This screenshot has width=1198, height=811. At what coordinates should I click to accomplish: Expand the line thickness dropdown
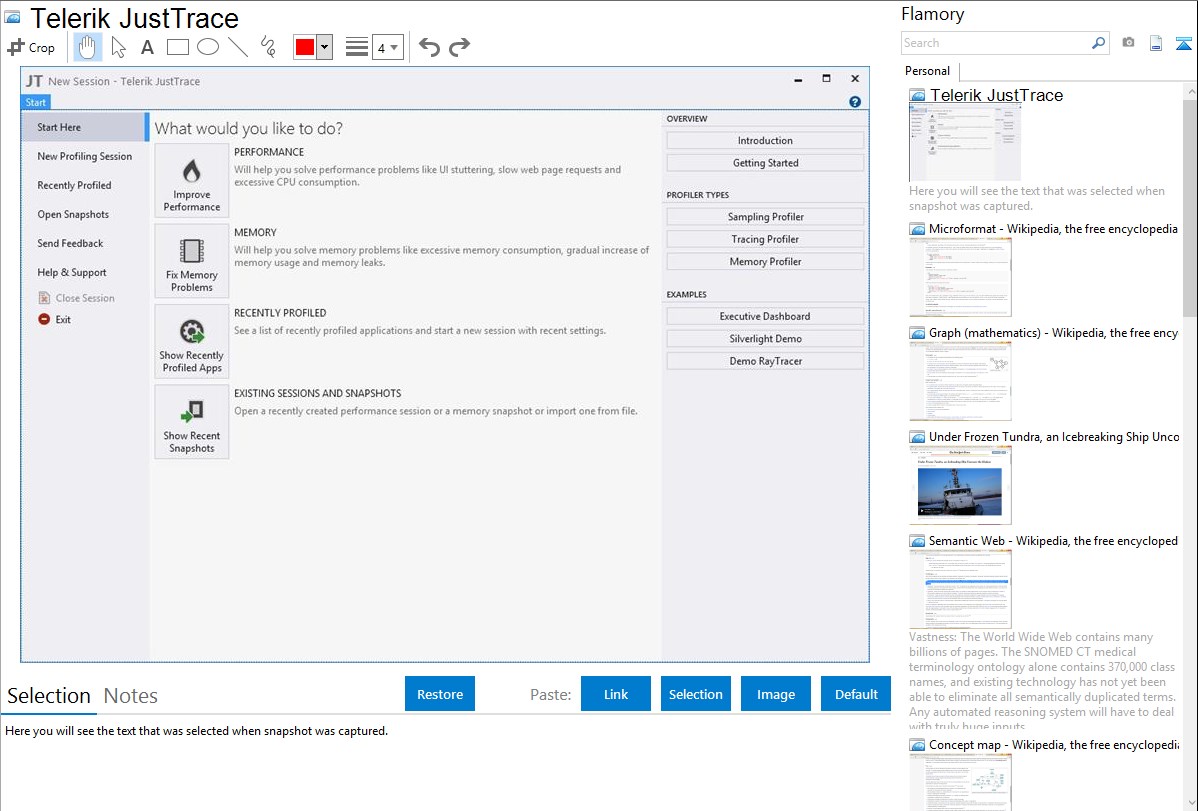(388, 47)
